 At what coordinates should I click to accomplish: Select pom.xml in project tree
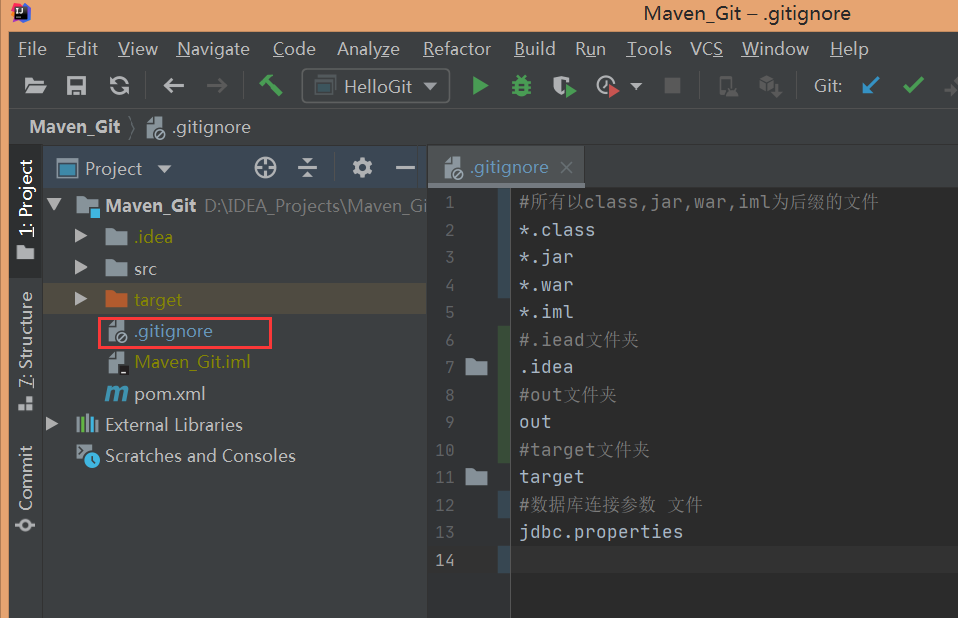pos(155,394)
